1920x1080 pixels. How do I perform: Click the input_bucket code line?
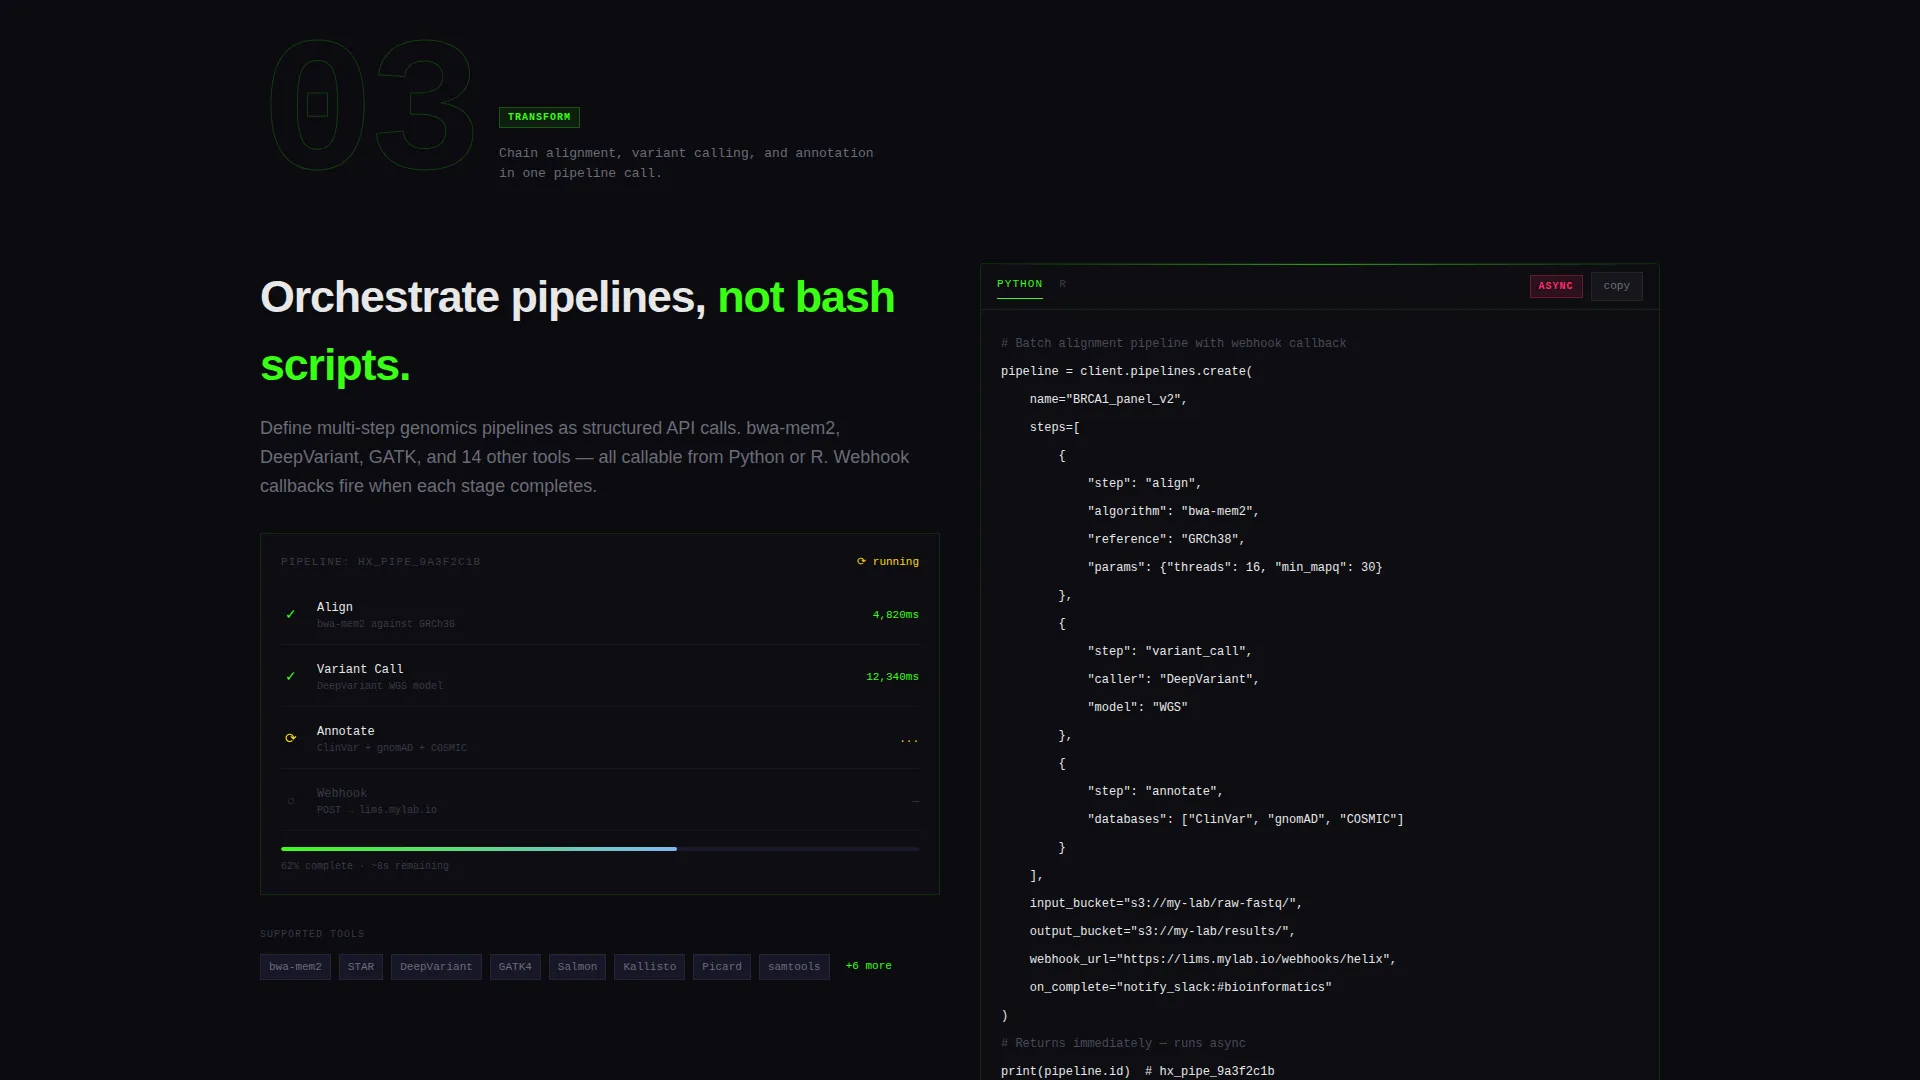(1166, 903)
